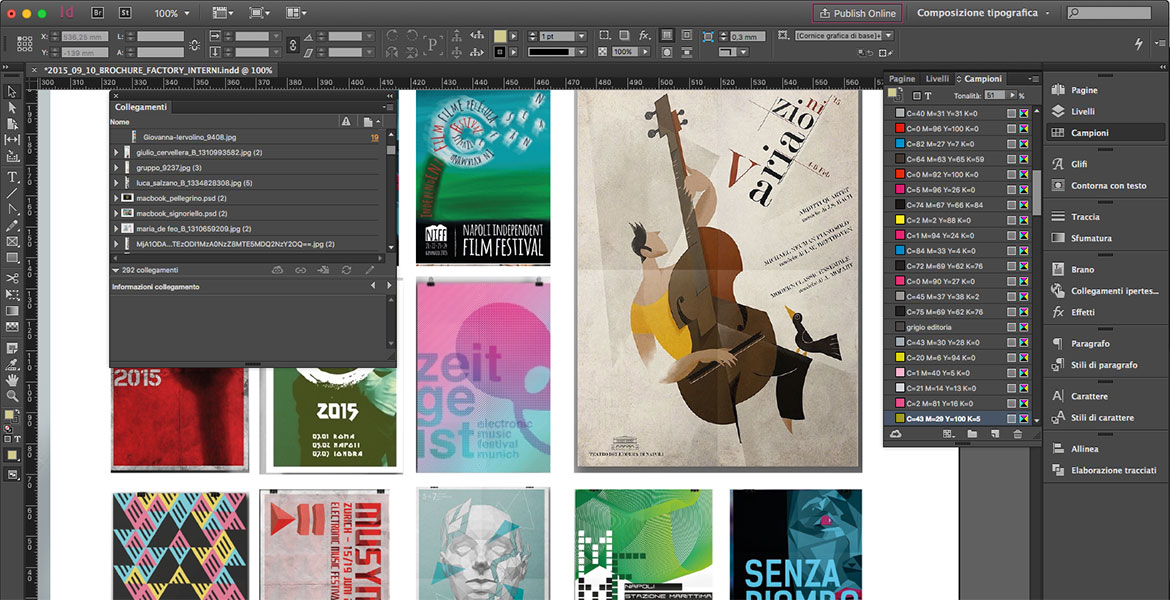Select the Zoom magnifier tool
Viewport: 1170px width, 600px height.
point(12,396)
